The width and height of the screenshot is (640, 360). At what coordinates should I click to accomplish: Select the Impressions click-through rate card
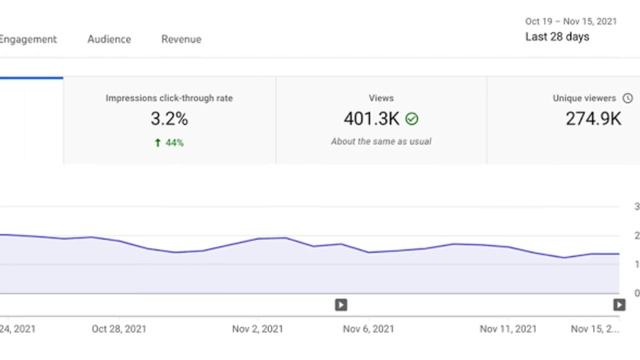point(169,120)
